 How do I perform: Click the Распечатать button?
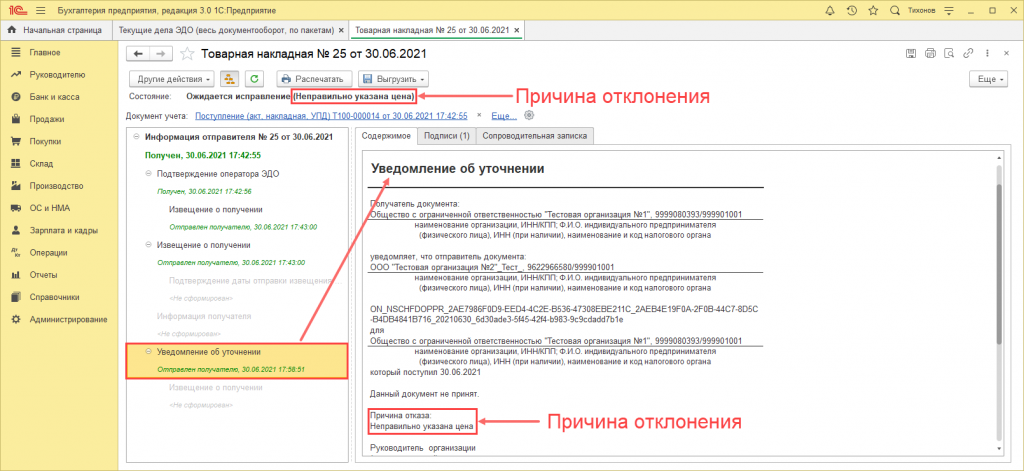click(x=315, y=79)
